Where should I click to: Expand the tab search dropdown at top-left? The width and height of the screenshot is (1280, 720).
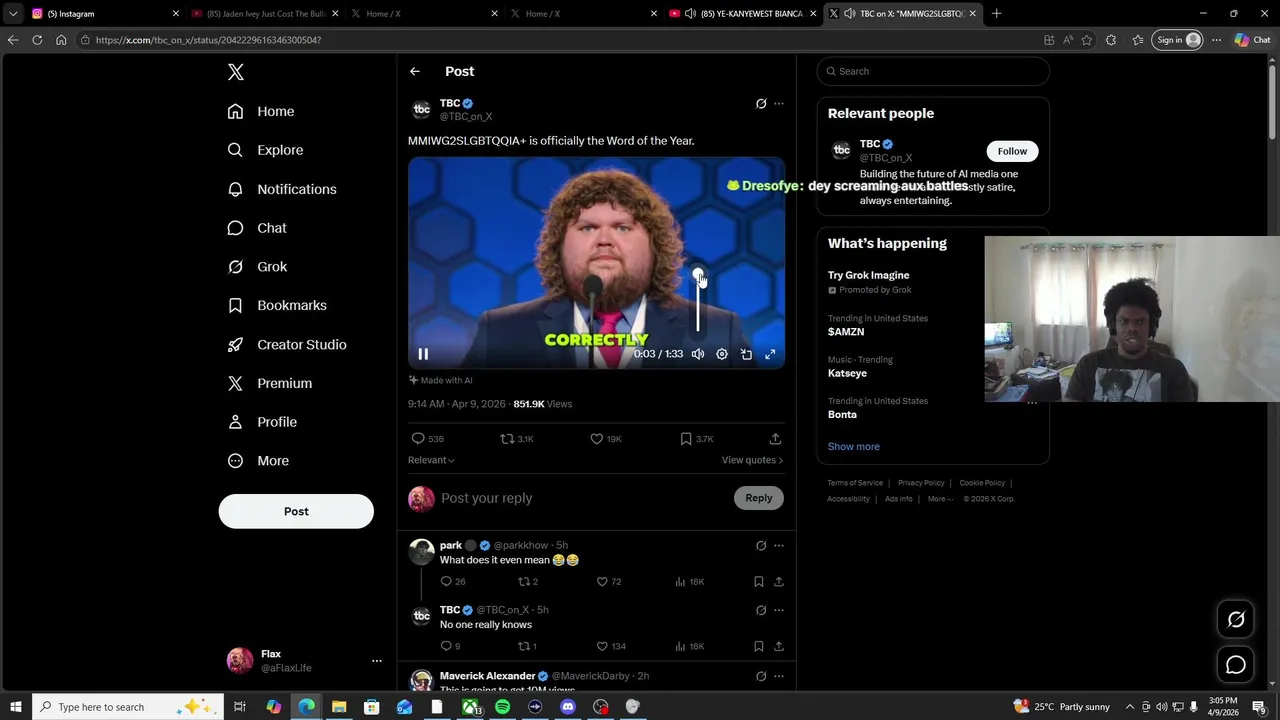coord(12,13)
